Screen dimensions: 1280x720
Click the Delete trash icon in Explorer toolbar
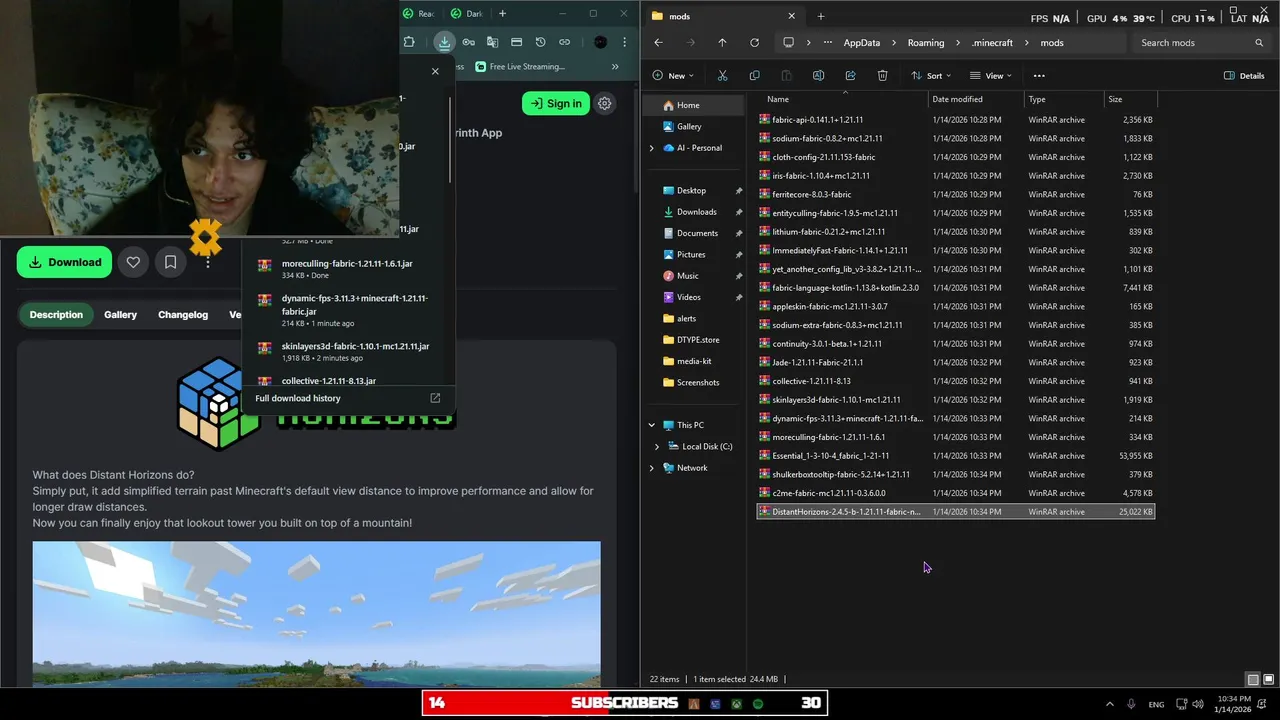882,75
